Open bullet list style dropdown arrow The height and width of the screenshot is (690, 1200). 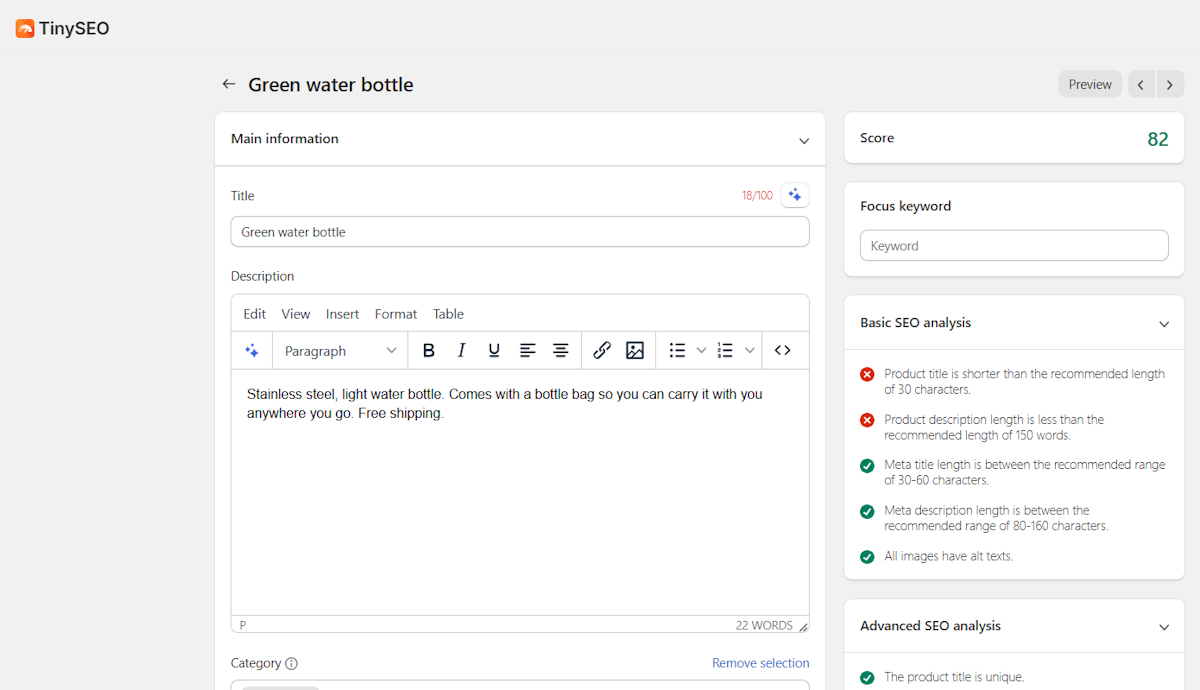(x=701, y=351)
